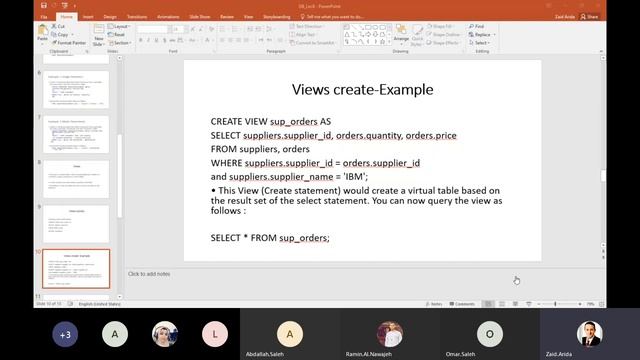640x360 pixels.
Task: Switch to Normal view icon
Action: pos(488,304)
